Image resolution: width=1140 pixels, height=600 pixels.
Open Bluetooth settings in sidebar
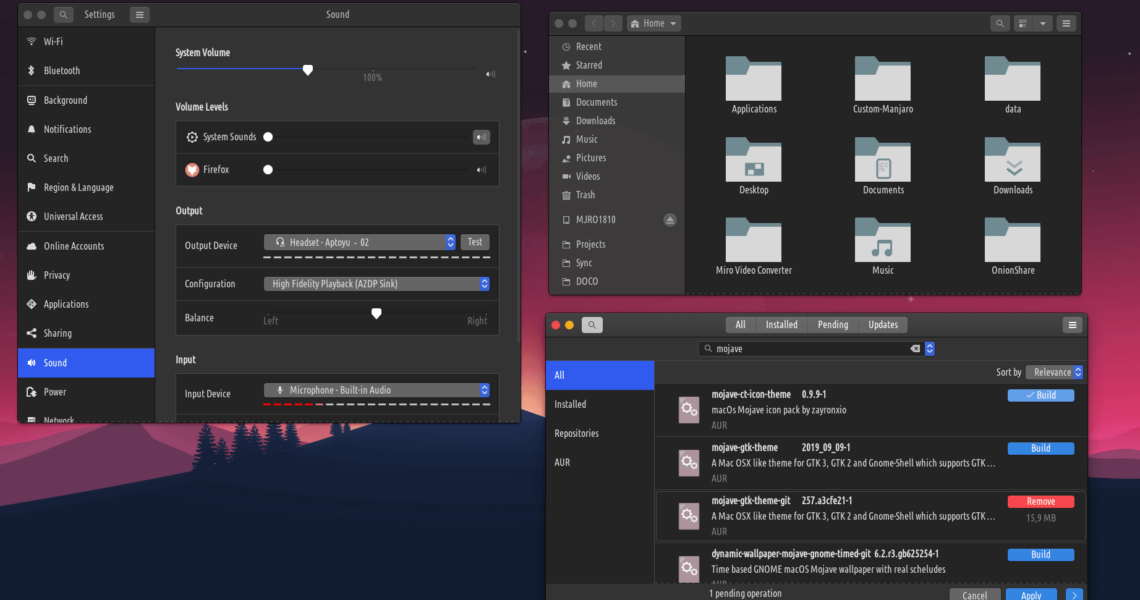61,71
